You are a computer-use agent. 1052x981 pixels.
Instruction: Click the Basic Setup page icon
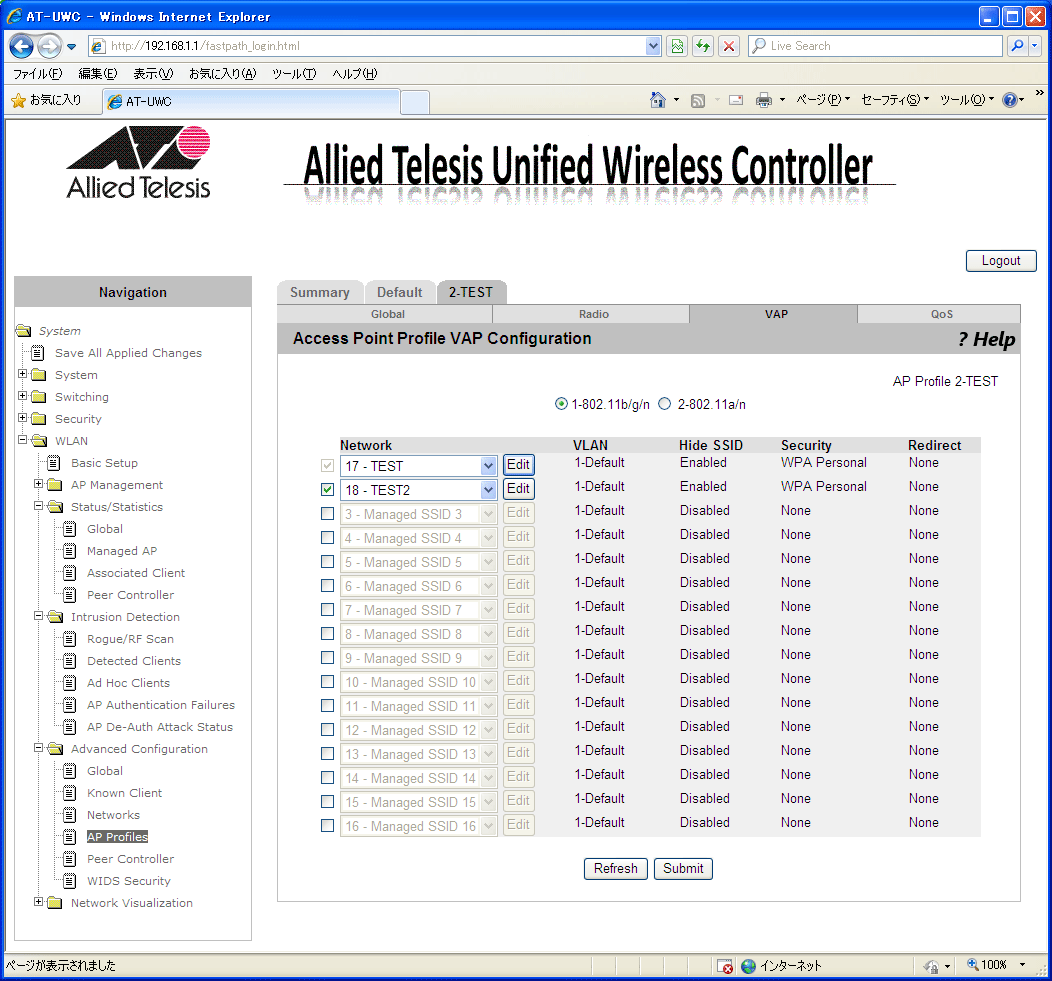tap(54, 462)
